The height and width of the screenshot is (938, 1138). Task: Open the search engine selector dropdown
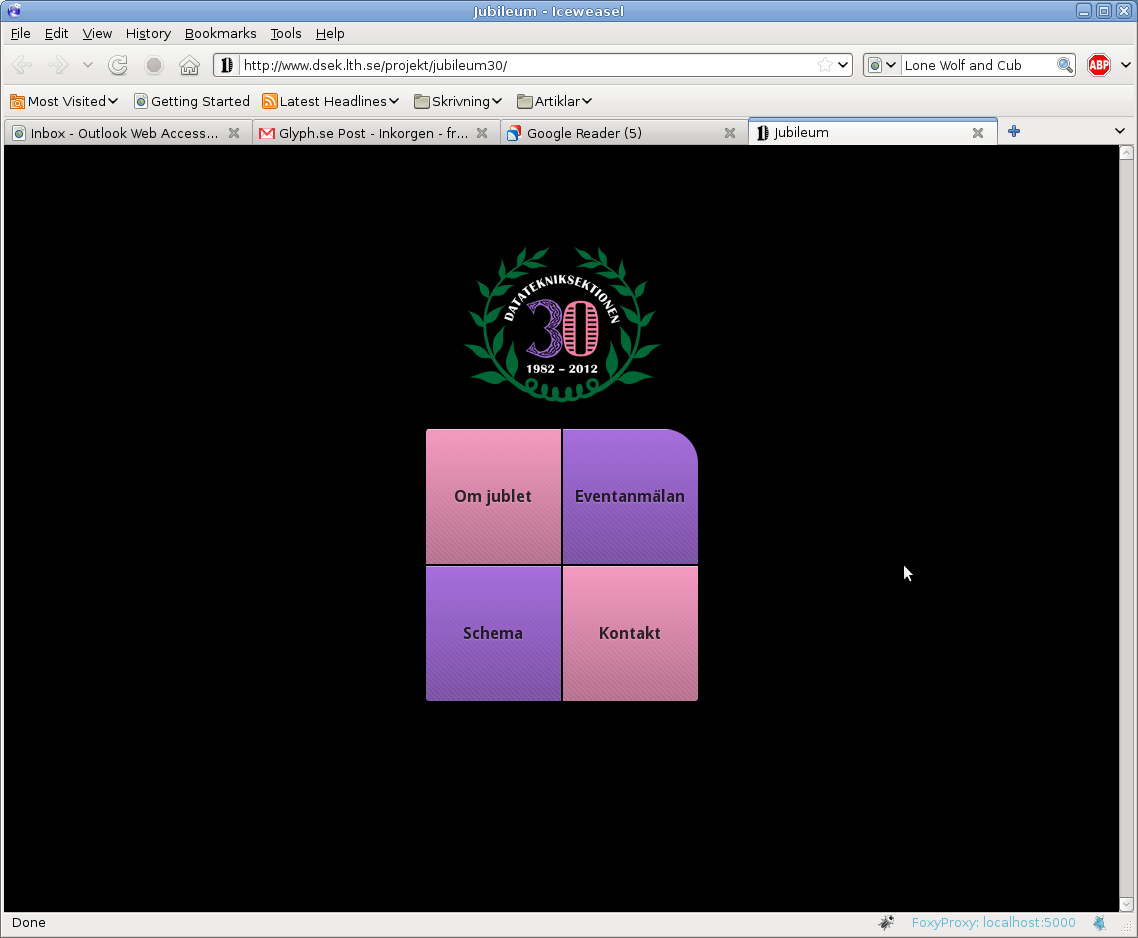pos(882,65)
